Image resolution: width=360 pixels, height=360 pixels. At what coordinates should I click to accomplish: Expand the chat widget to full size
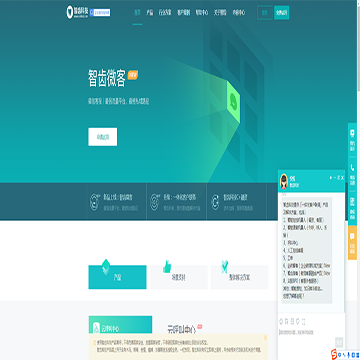point(338,178)
